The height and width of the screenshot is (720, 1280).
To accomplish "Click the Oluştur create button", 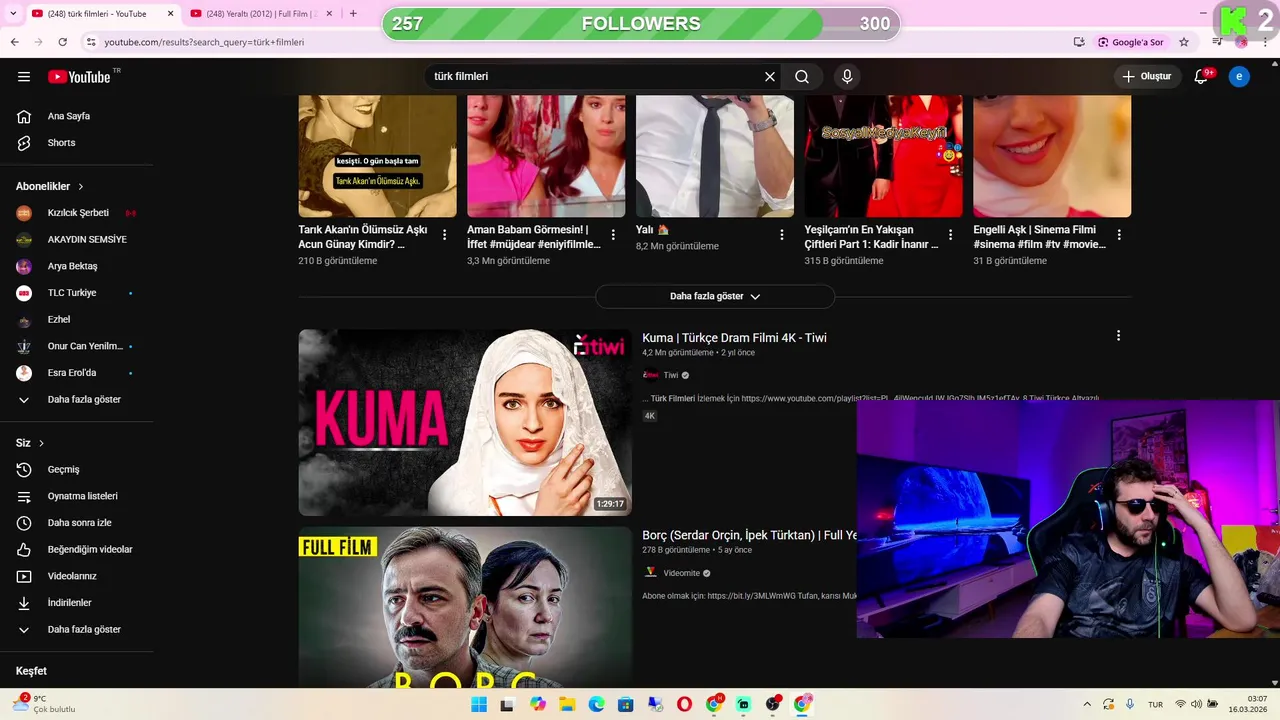I will (x=1147, y=77).
